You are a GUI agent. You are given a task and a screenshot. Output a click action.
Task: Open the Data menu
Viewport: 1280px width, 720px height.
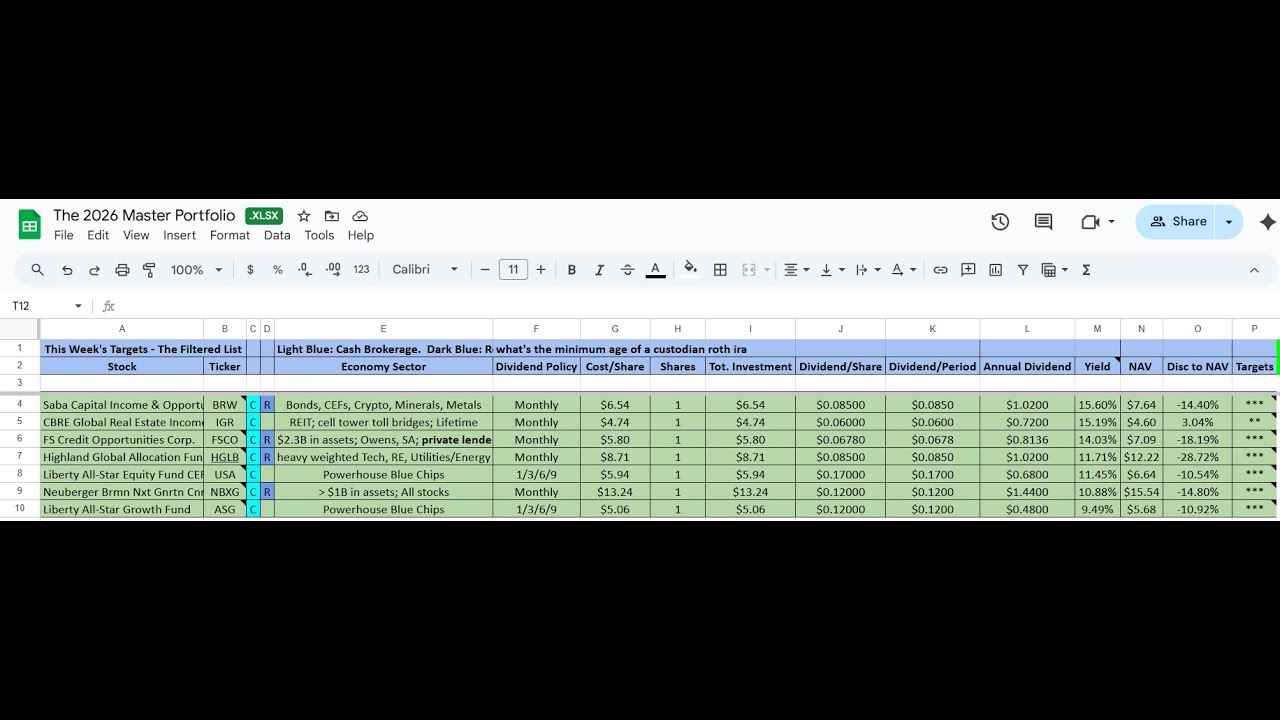point(277,236)
